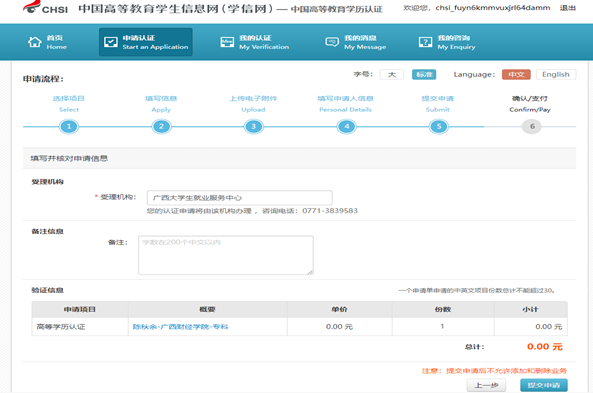This screenshot has width=593, height=393.
Task: Click the My Message speech bubble icon
Action: [x=332, y=42]
